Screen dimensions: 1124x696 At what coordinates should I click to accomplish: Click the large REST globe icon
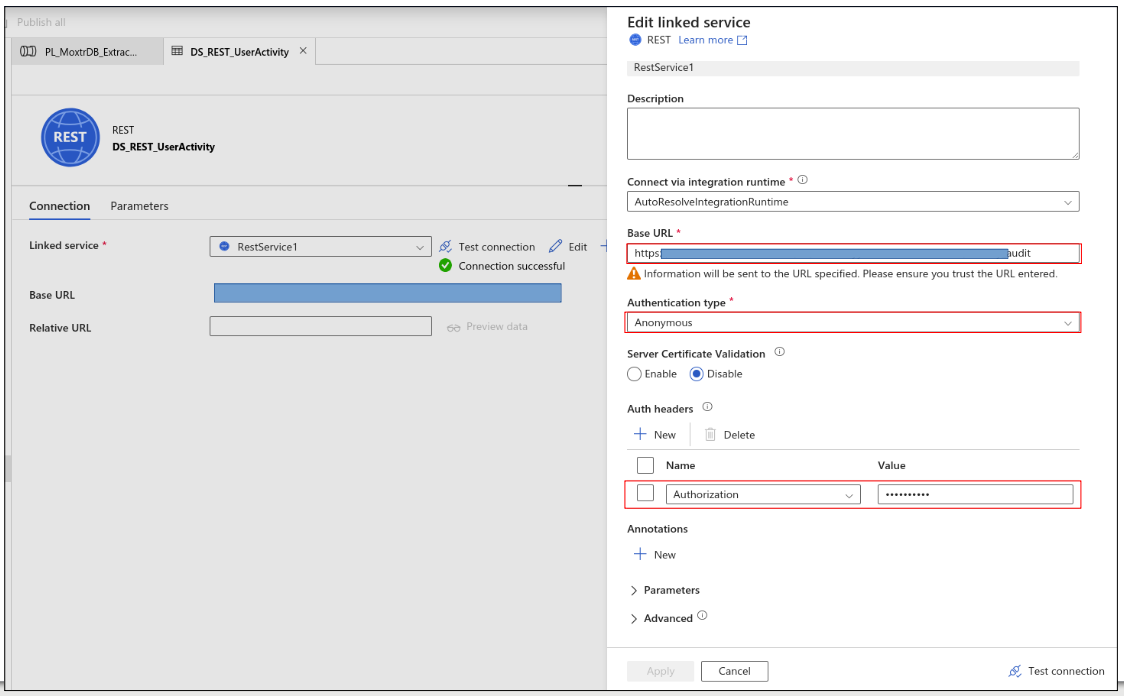point(70,138)
